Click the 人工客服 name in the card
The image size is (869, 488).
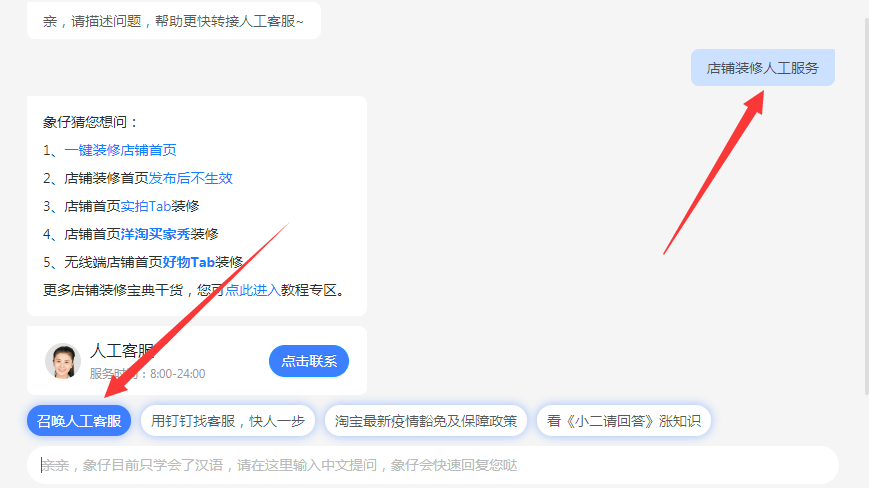[x=122, y=350]
